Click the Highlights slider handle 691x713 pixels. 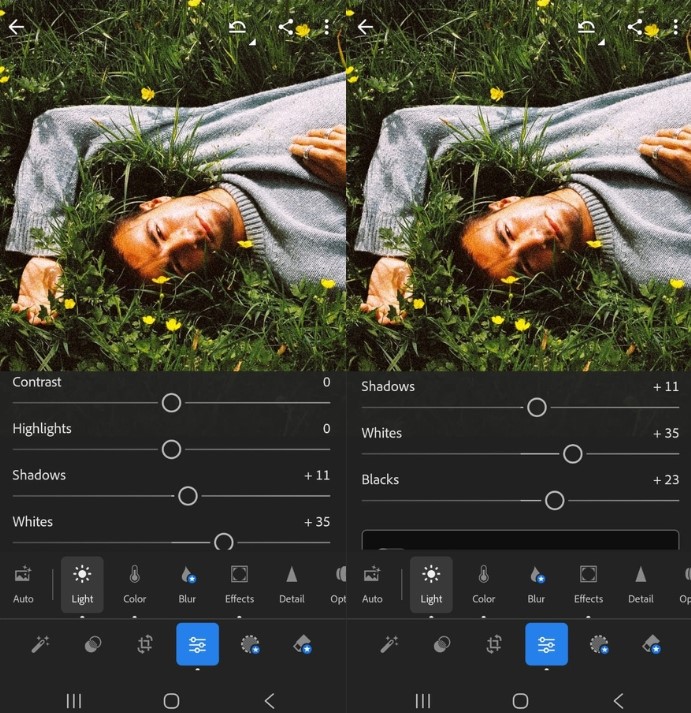[x=171, y=449]
